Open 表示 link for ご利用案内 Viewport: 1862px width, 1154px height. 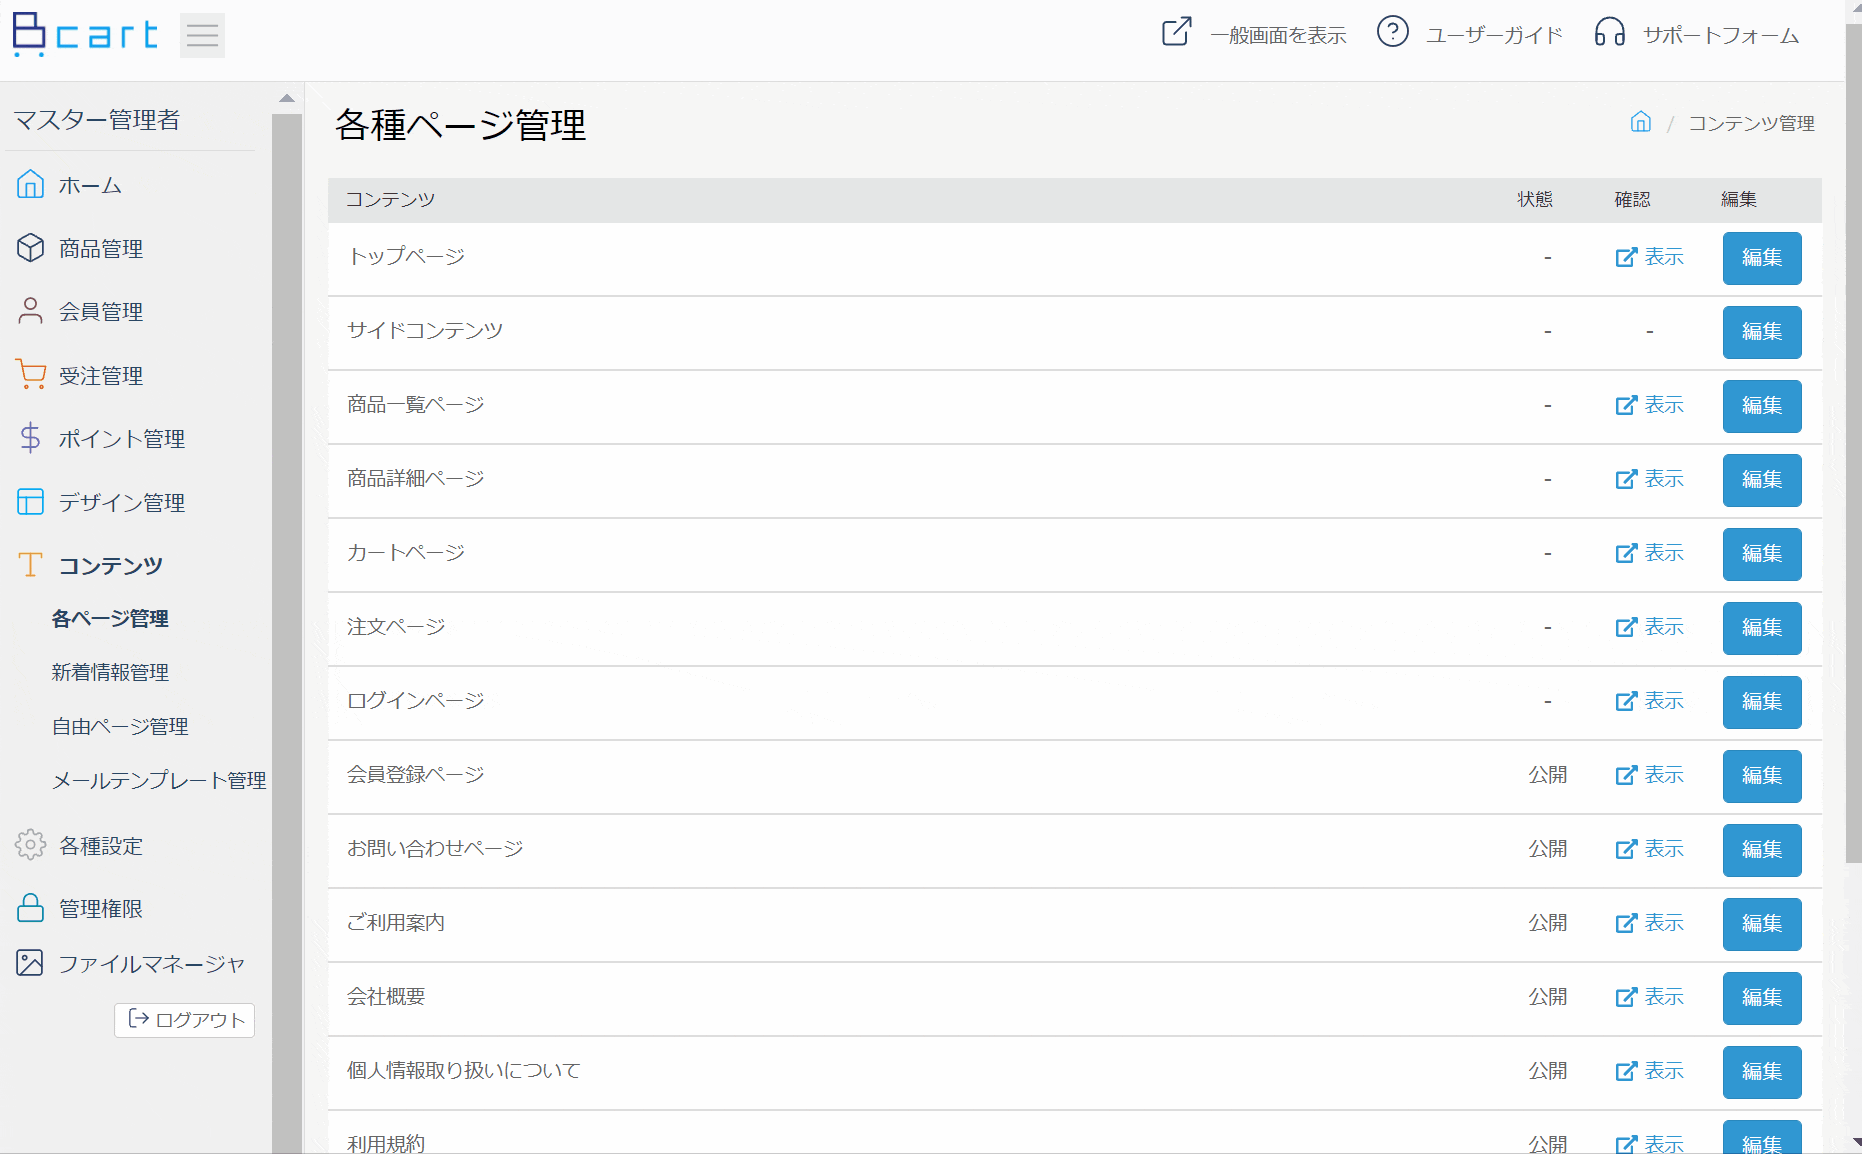pyautogui.click(x=1650, y=923)
